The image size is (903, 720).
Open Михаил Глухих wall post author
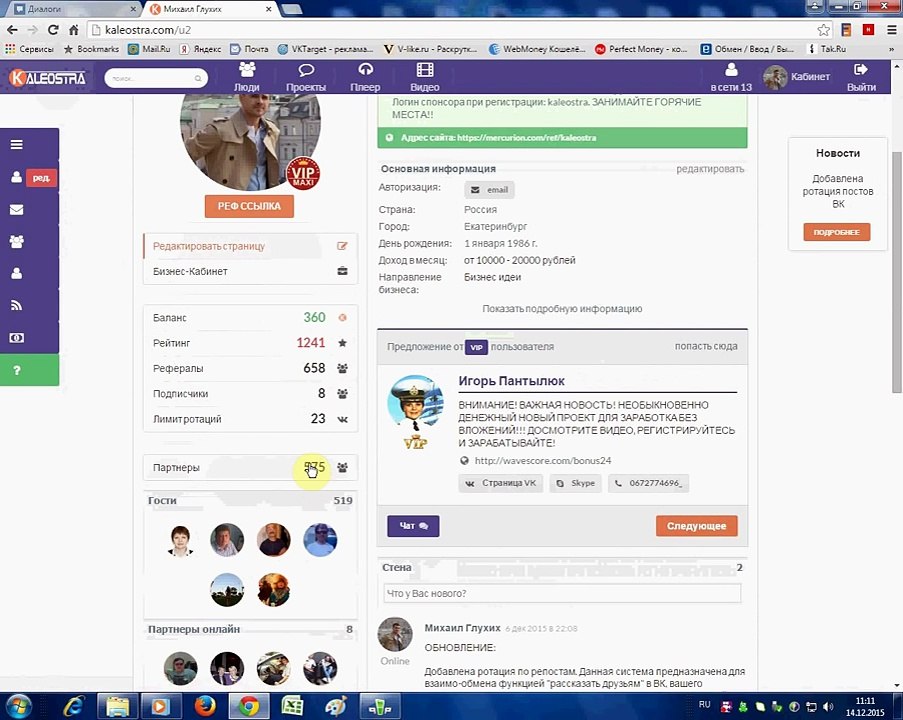[x=462, y=628]
